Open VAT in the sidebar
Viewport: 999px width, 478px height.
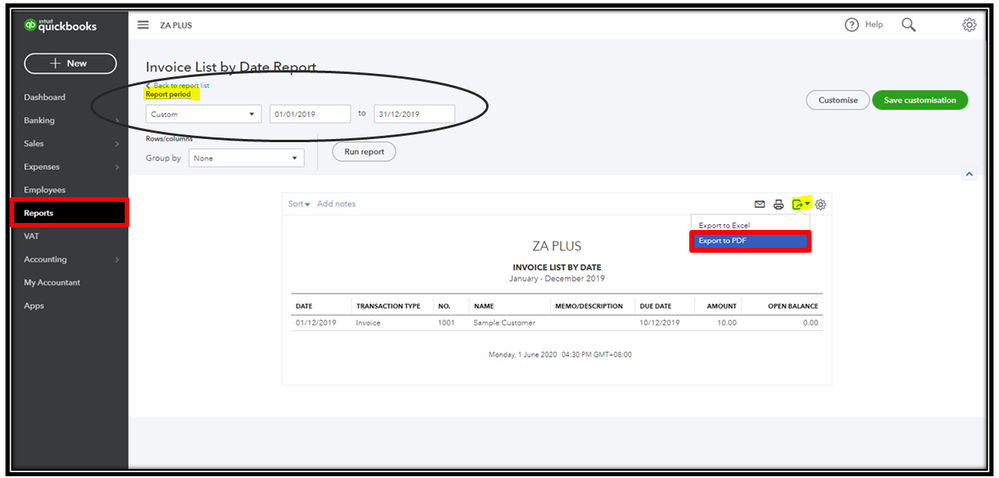[31, 236]
